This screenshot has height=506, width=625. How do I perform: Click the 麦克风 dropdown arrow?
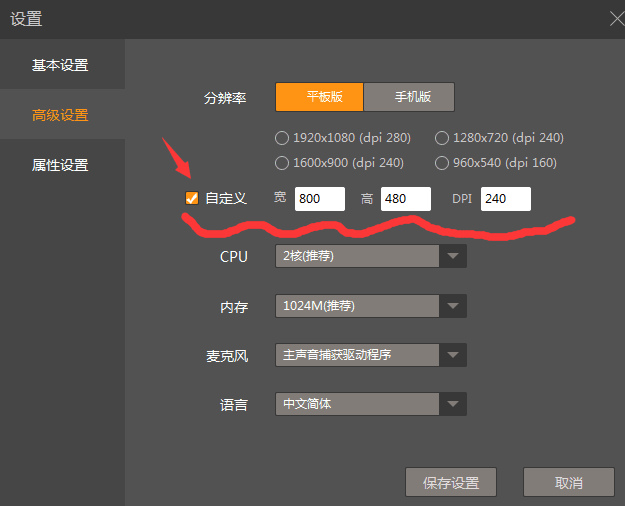pos(453,355)
